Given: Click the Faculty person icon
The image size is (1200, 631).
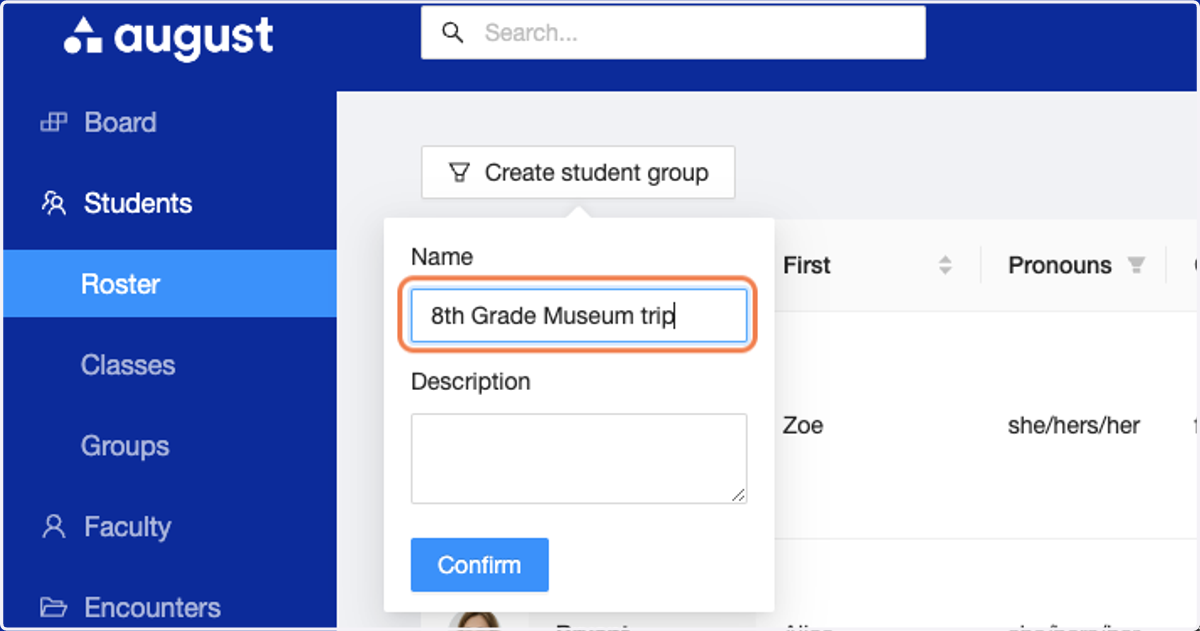Looking at the screenshot, I should point(53,527).
